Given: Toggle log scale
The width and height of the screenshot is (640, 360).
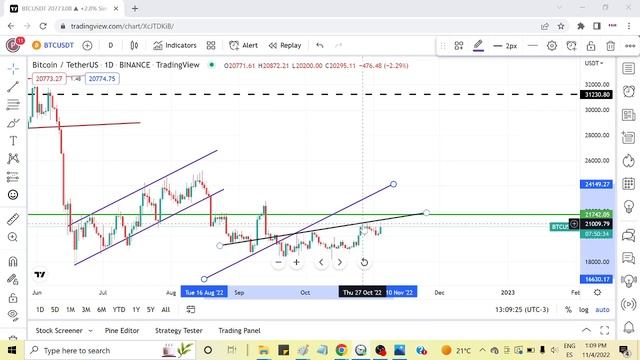Looking at the screenshot, I should tap(584, 310).
